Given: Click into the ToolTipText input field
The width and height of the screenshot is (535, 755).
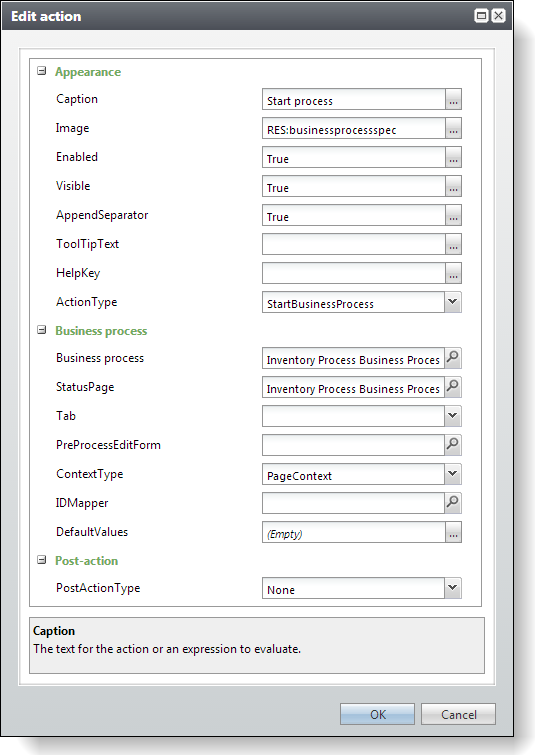Looking at the screenshot, I should coord(353,244).
